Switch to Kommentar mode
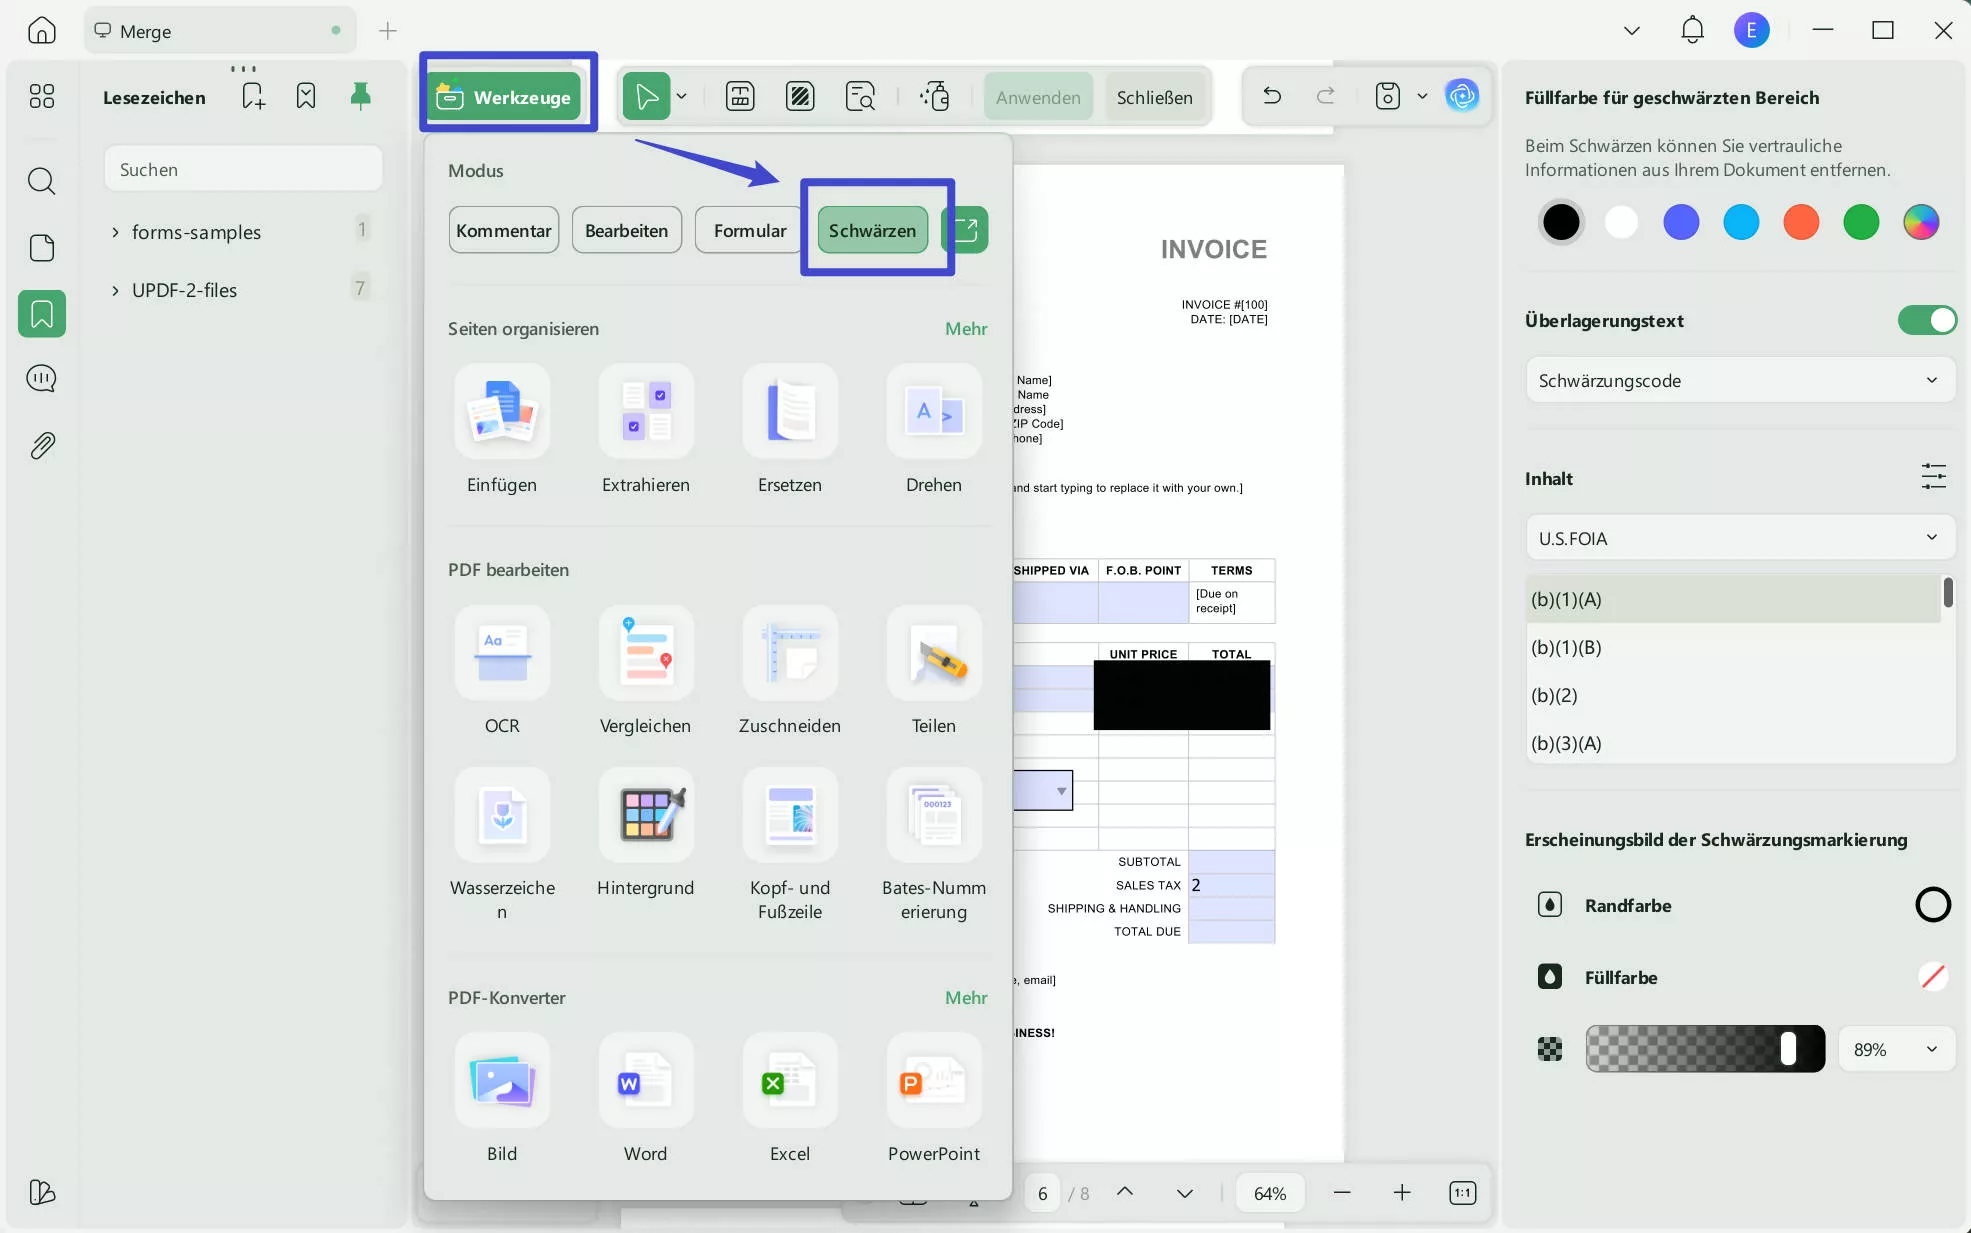This screenshot has width=1971, height=1233. (503, 230)
